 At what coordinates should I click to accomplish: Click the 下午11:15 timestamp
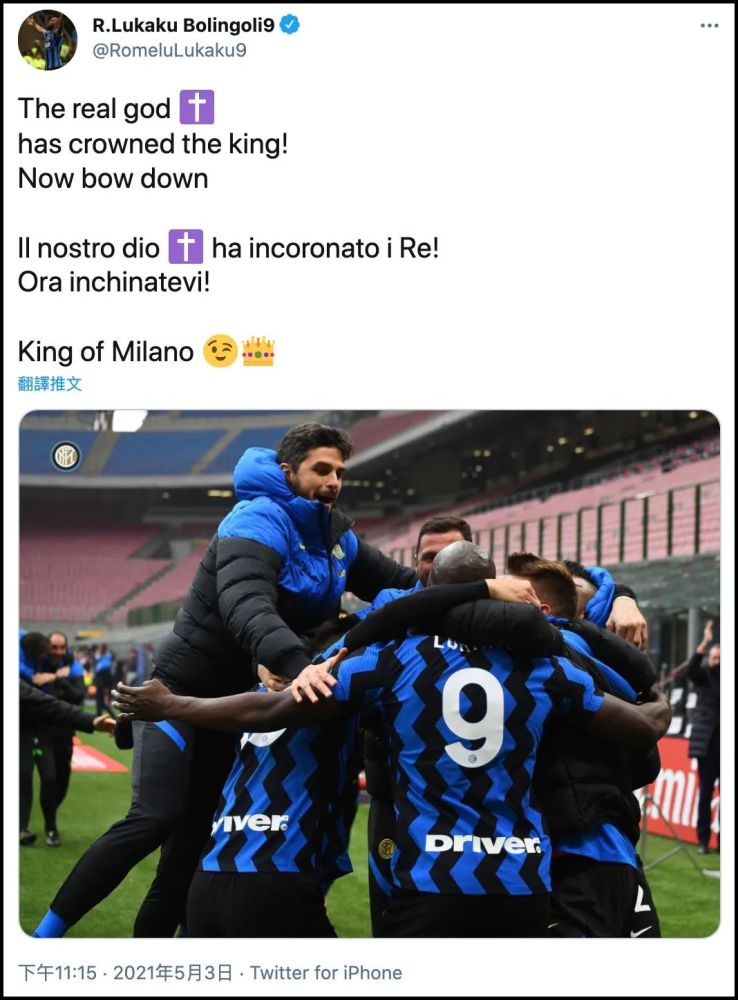pos(57,973)
